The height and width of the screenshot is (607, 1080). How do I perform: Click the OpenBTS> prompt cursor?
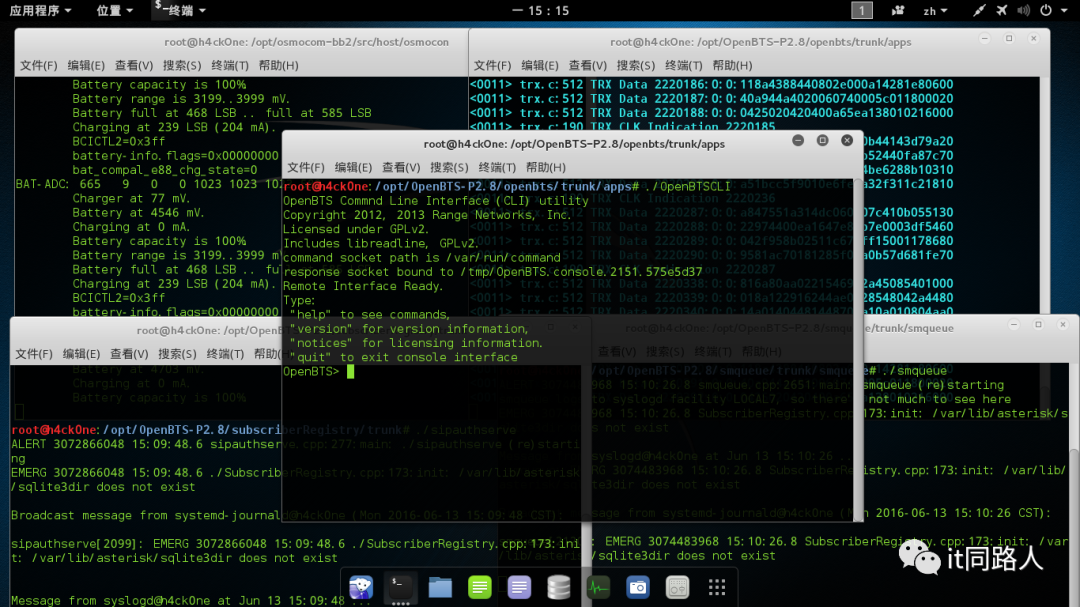pos(351,372)
